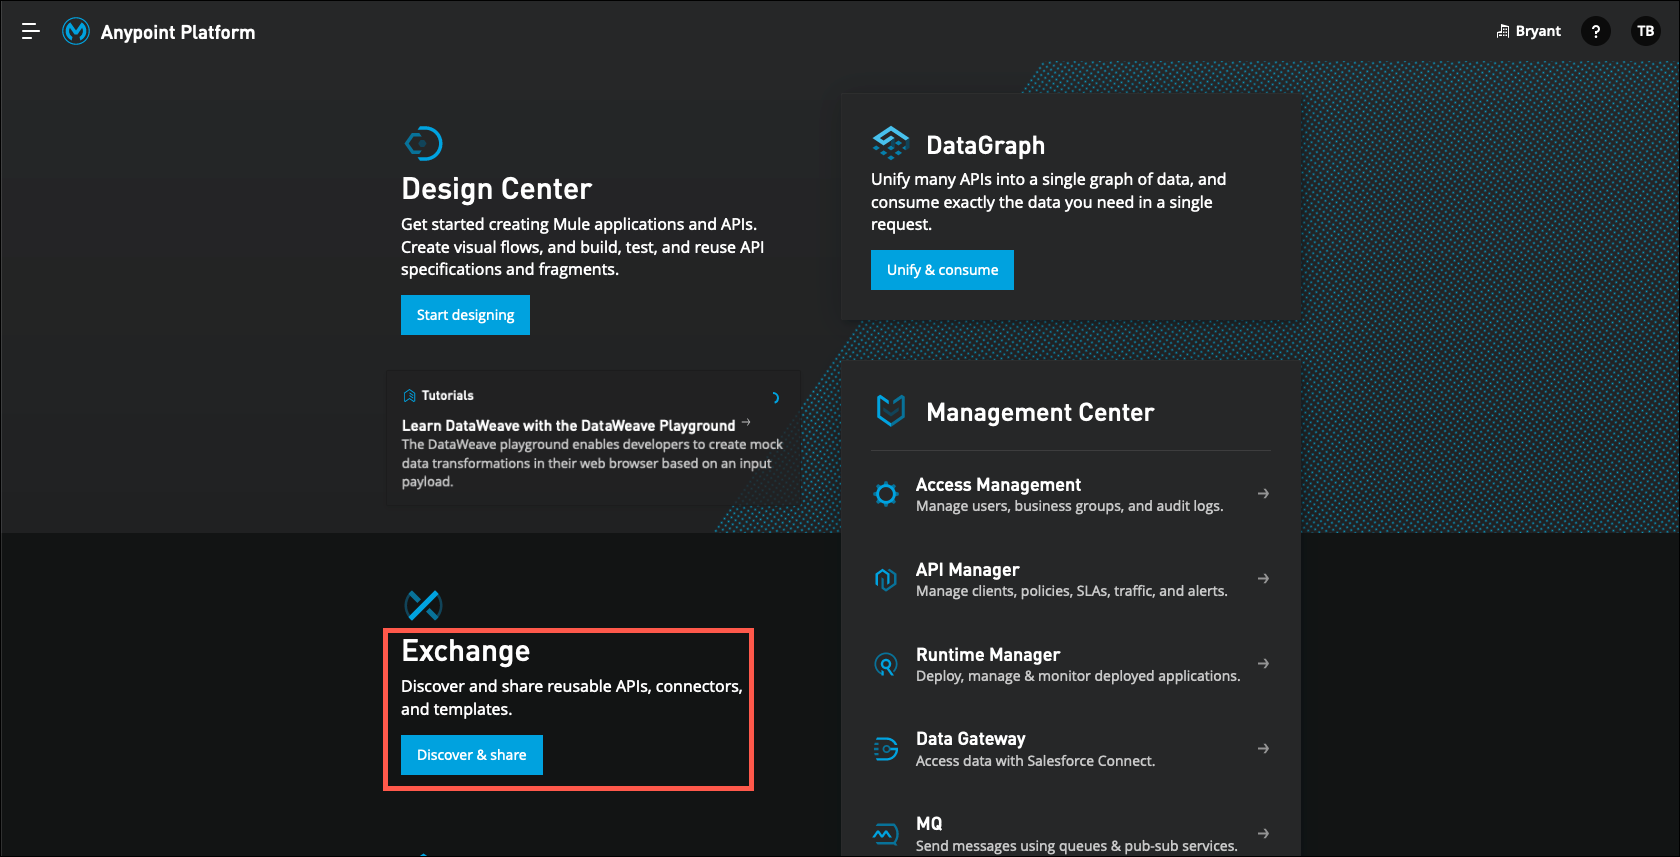Viewport: 1680px width, 857px height.
Task: Click the Access Management gear icon
Action: point(886,494)
